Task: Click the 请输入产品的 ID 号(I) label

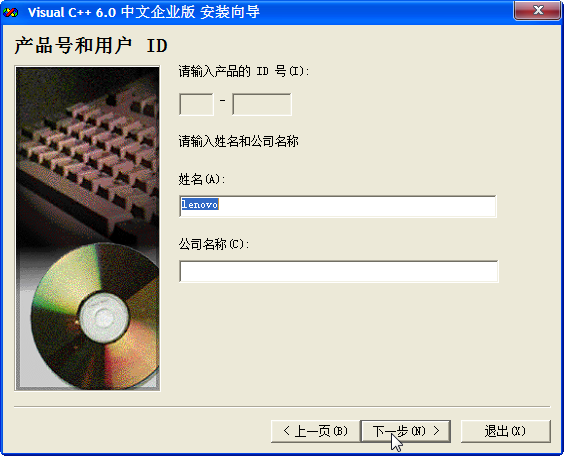Action: point(244,71)
